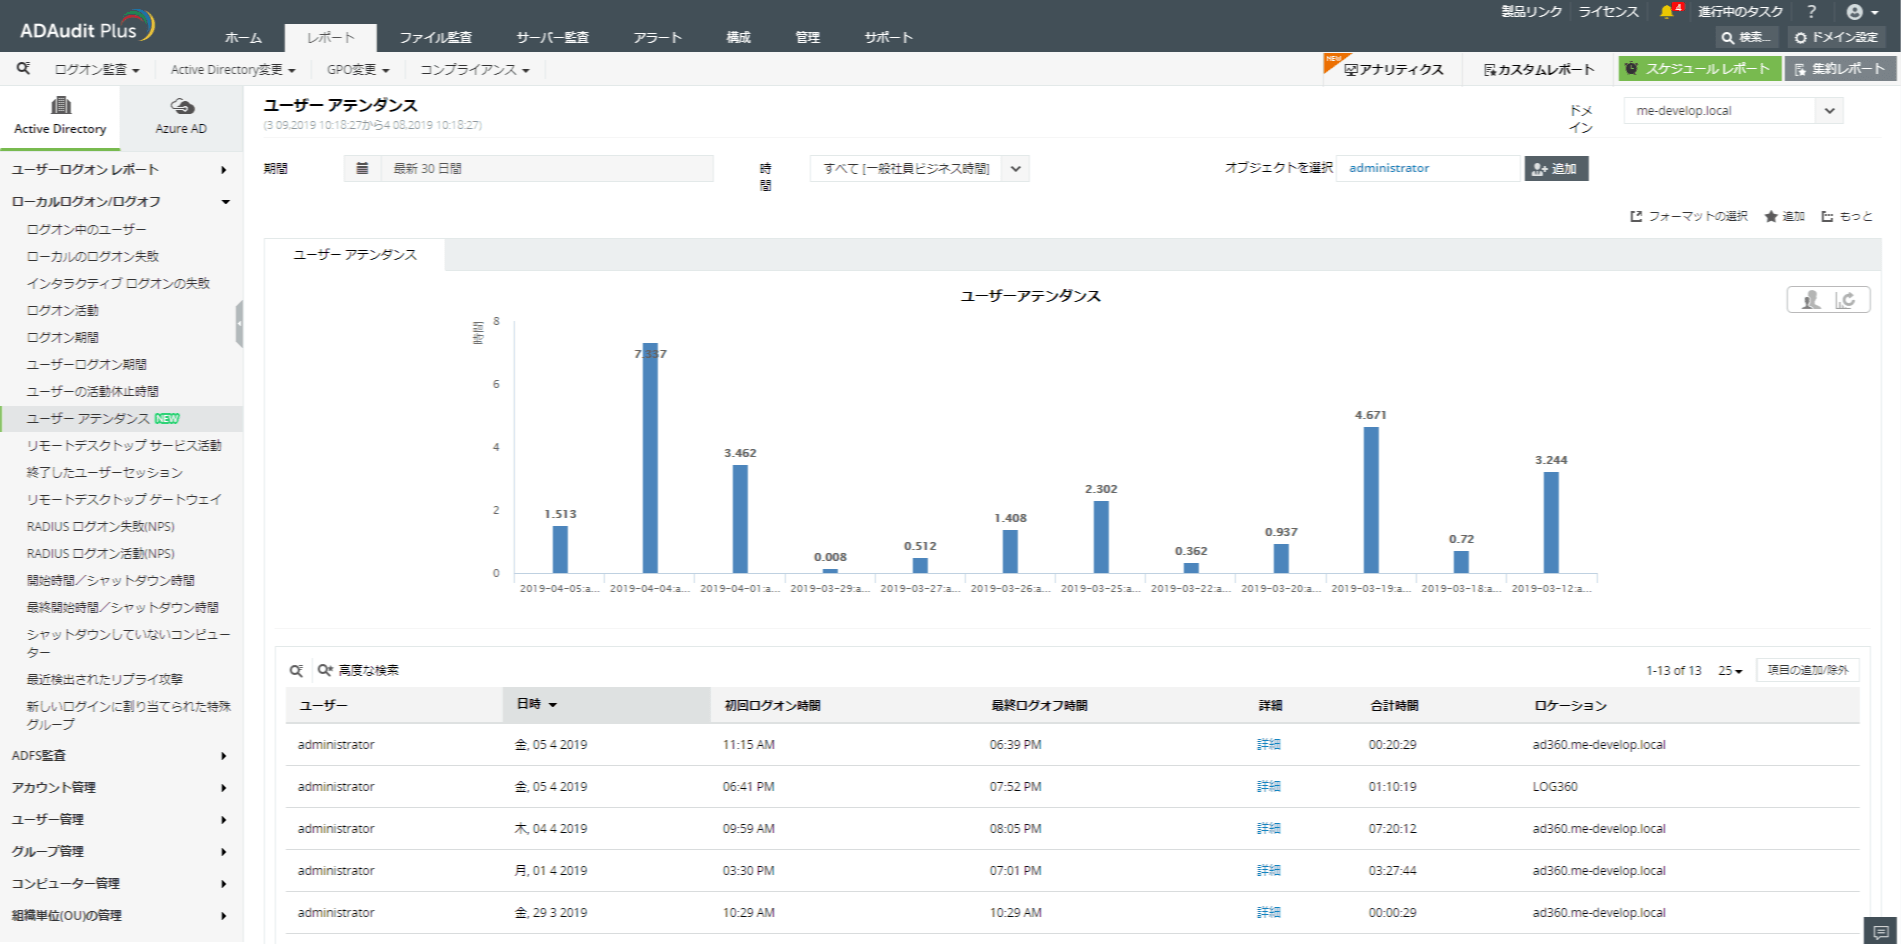Click the search icon above the table
The width and height of the screenshot is (1901, 944).
coord(296,671)
